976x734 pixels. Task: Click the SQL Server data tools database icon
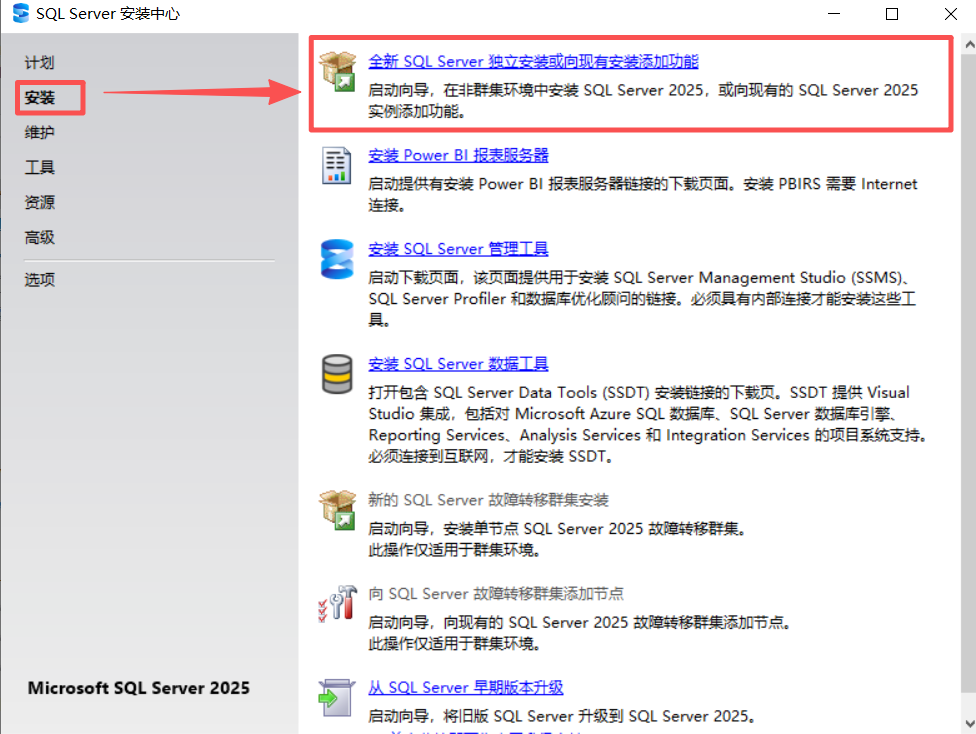coord(337,374)
